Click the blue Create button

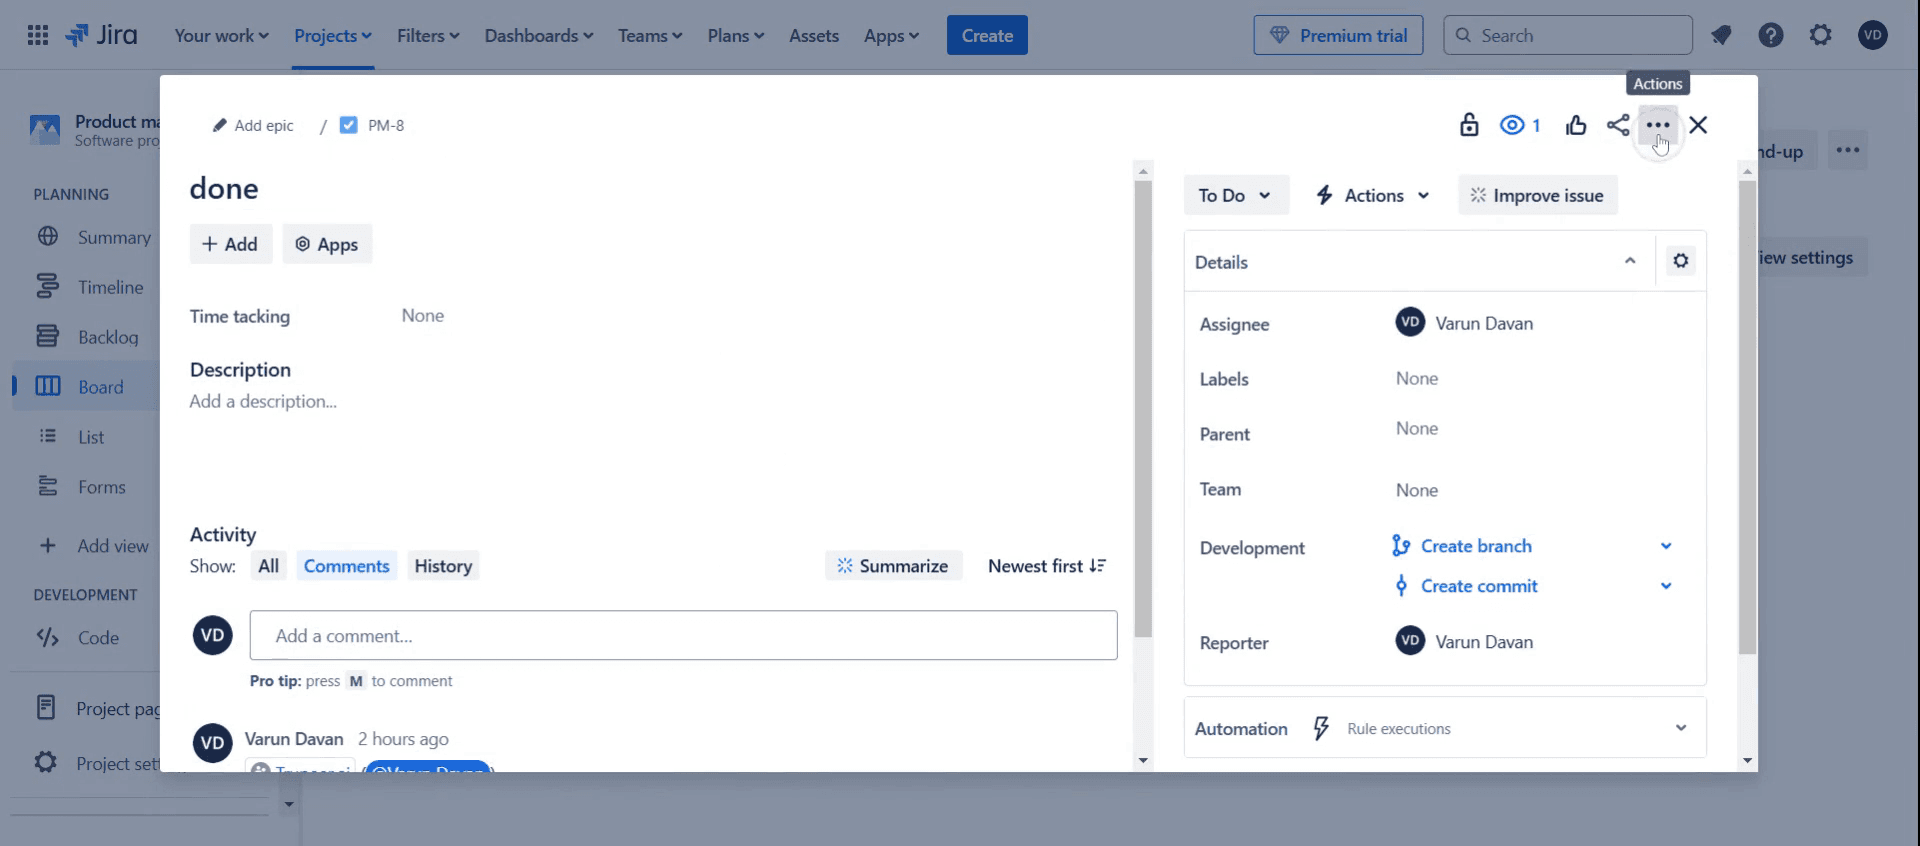(x=987, y=35)
